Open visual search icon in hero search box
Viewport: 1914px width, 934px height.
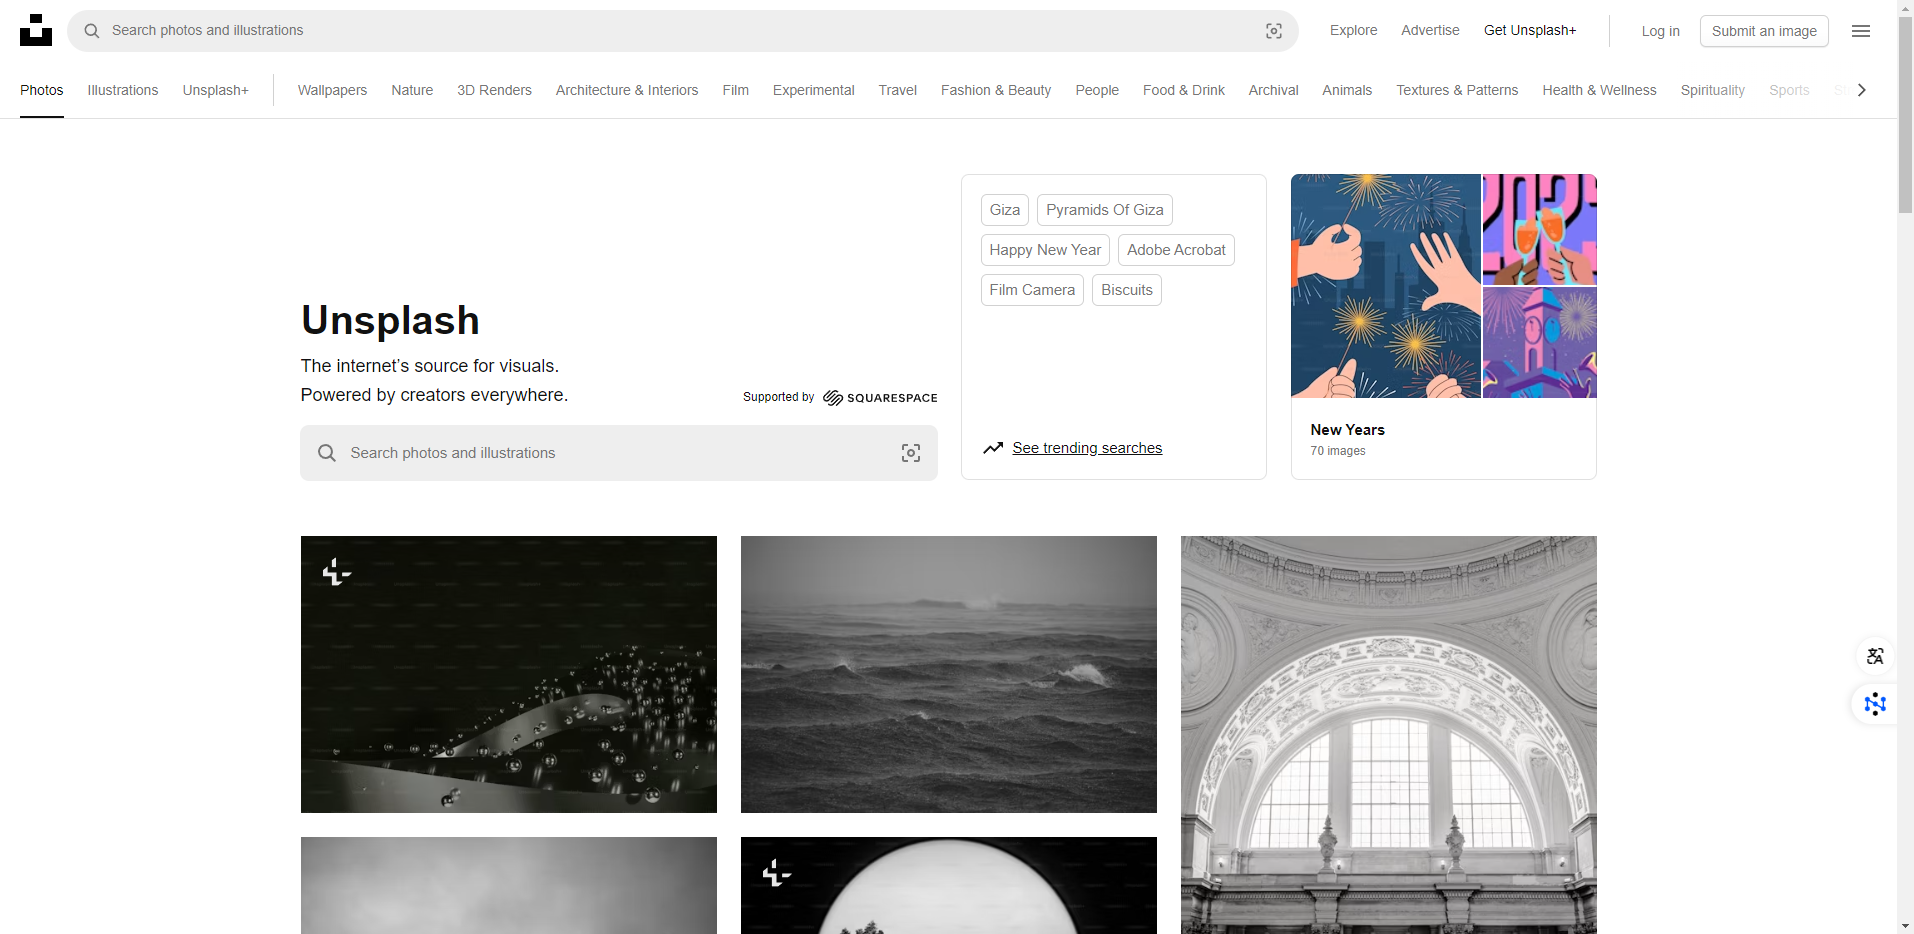point(911,453)
